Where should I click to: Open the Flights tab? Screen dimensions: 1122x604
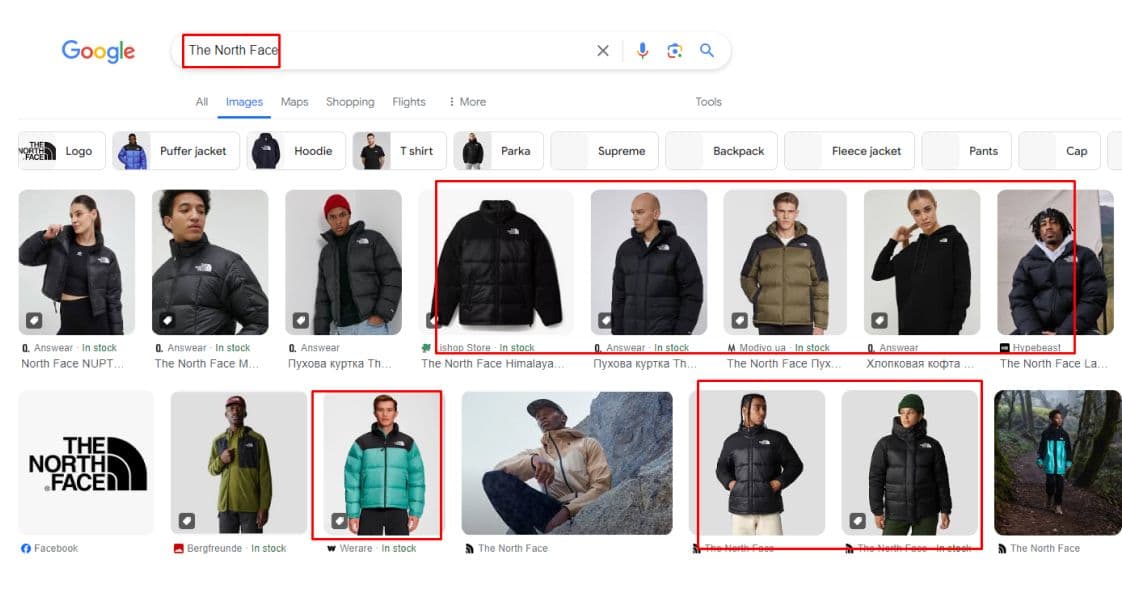409,102
